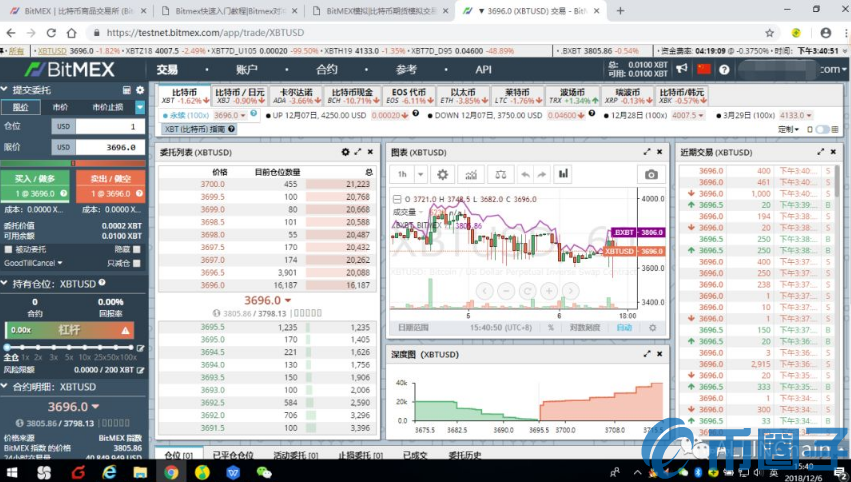Viewport: 851px width, 482px height.
Task: Open settings gear of 委托列表 order book panel
Action: click(x=345, y=152)
